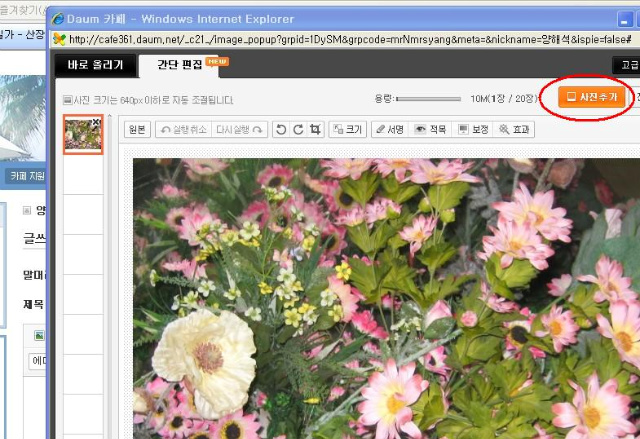Viewport: 640px width, 439px height.
Task: Open the 보정 (adjust) tool
Action: click(473, 130)
